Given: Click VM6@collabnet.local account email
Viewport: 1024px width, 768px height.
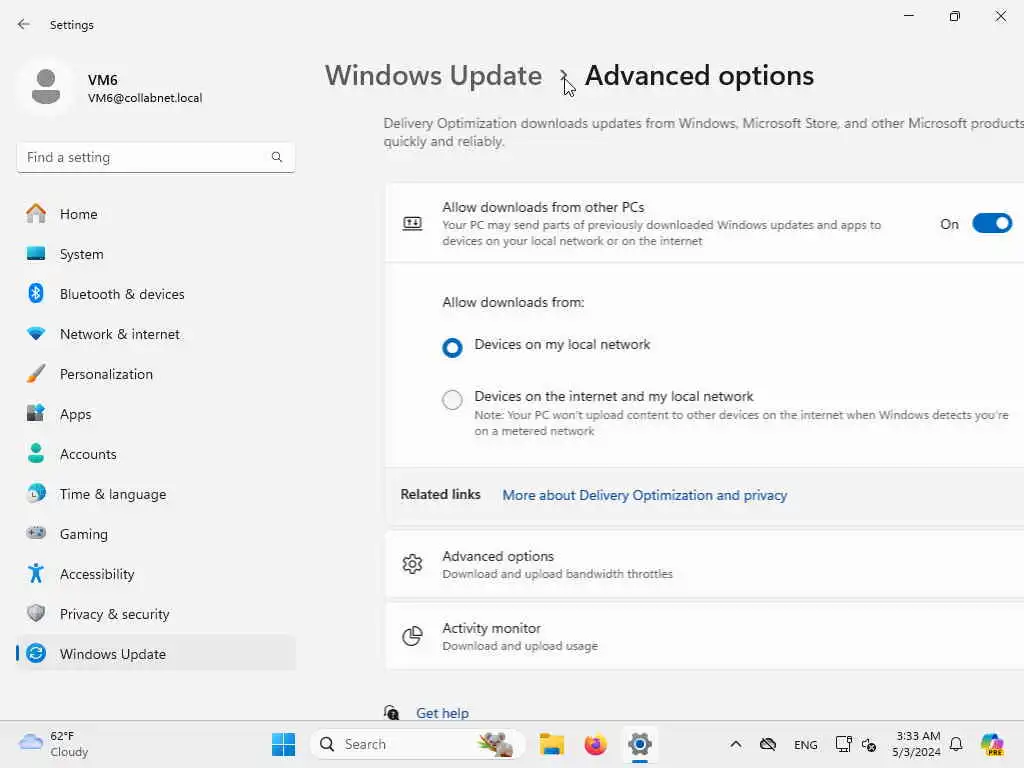Looking at the screenshot, I should 145,98.
